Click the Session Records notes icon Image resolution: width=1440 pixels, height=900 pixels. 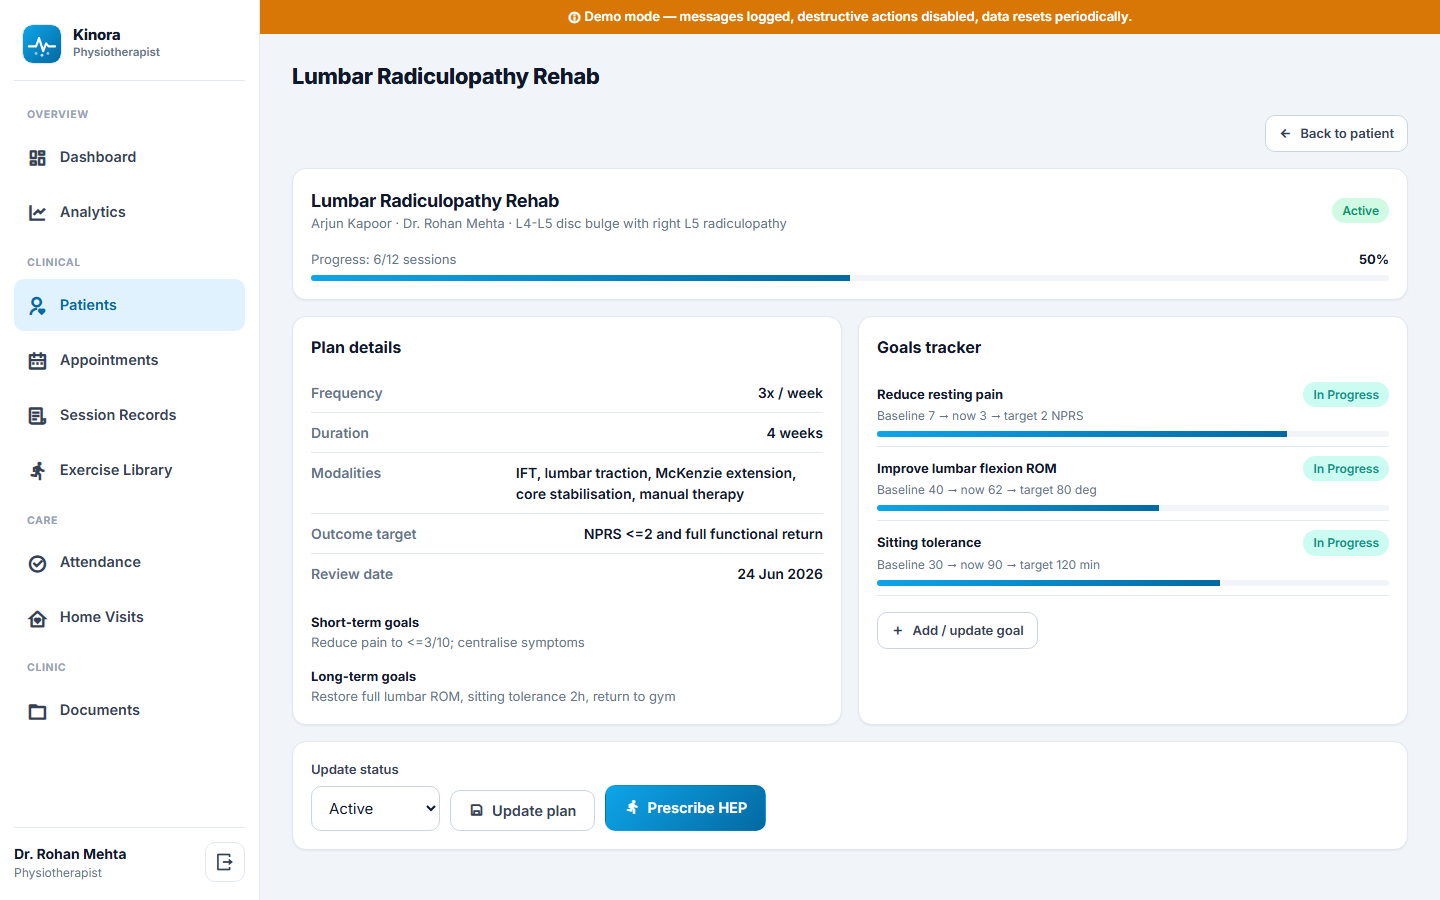click(38, 416)
